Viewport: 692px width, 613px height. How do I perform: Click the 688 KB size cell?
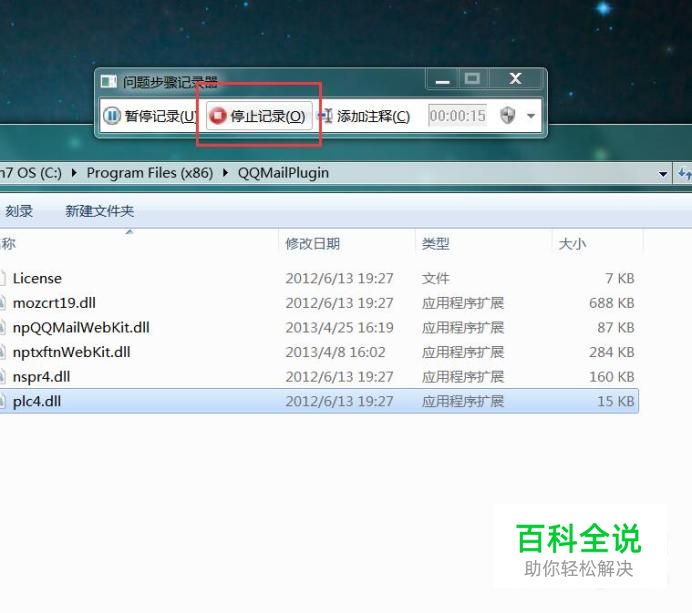611,303
